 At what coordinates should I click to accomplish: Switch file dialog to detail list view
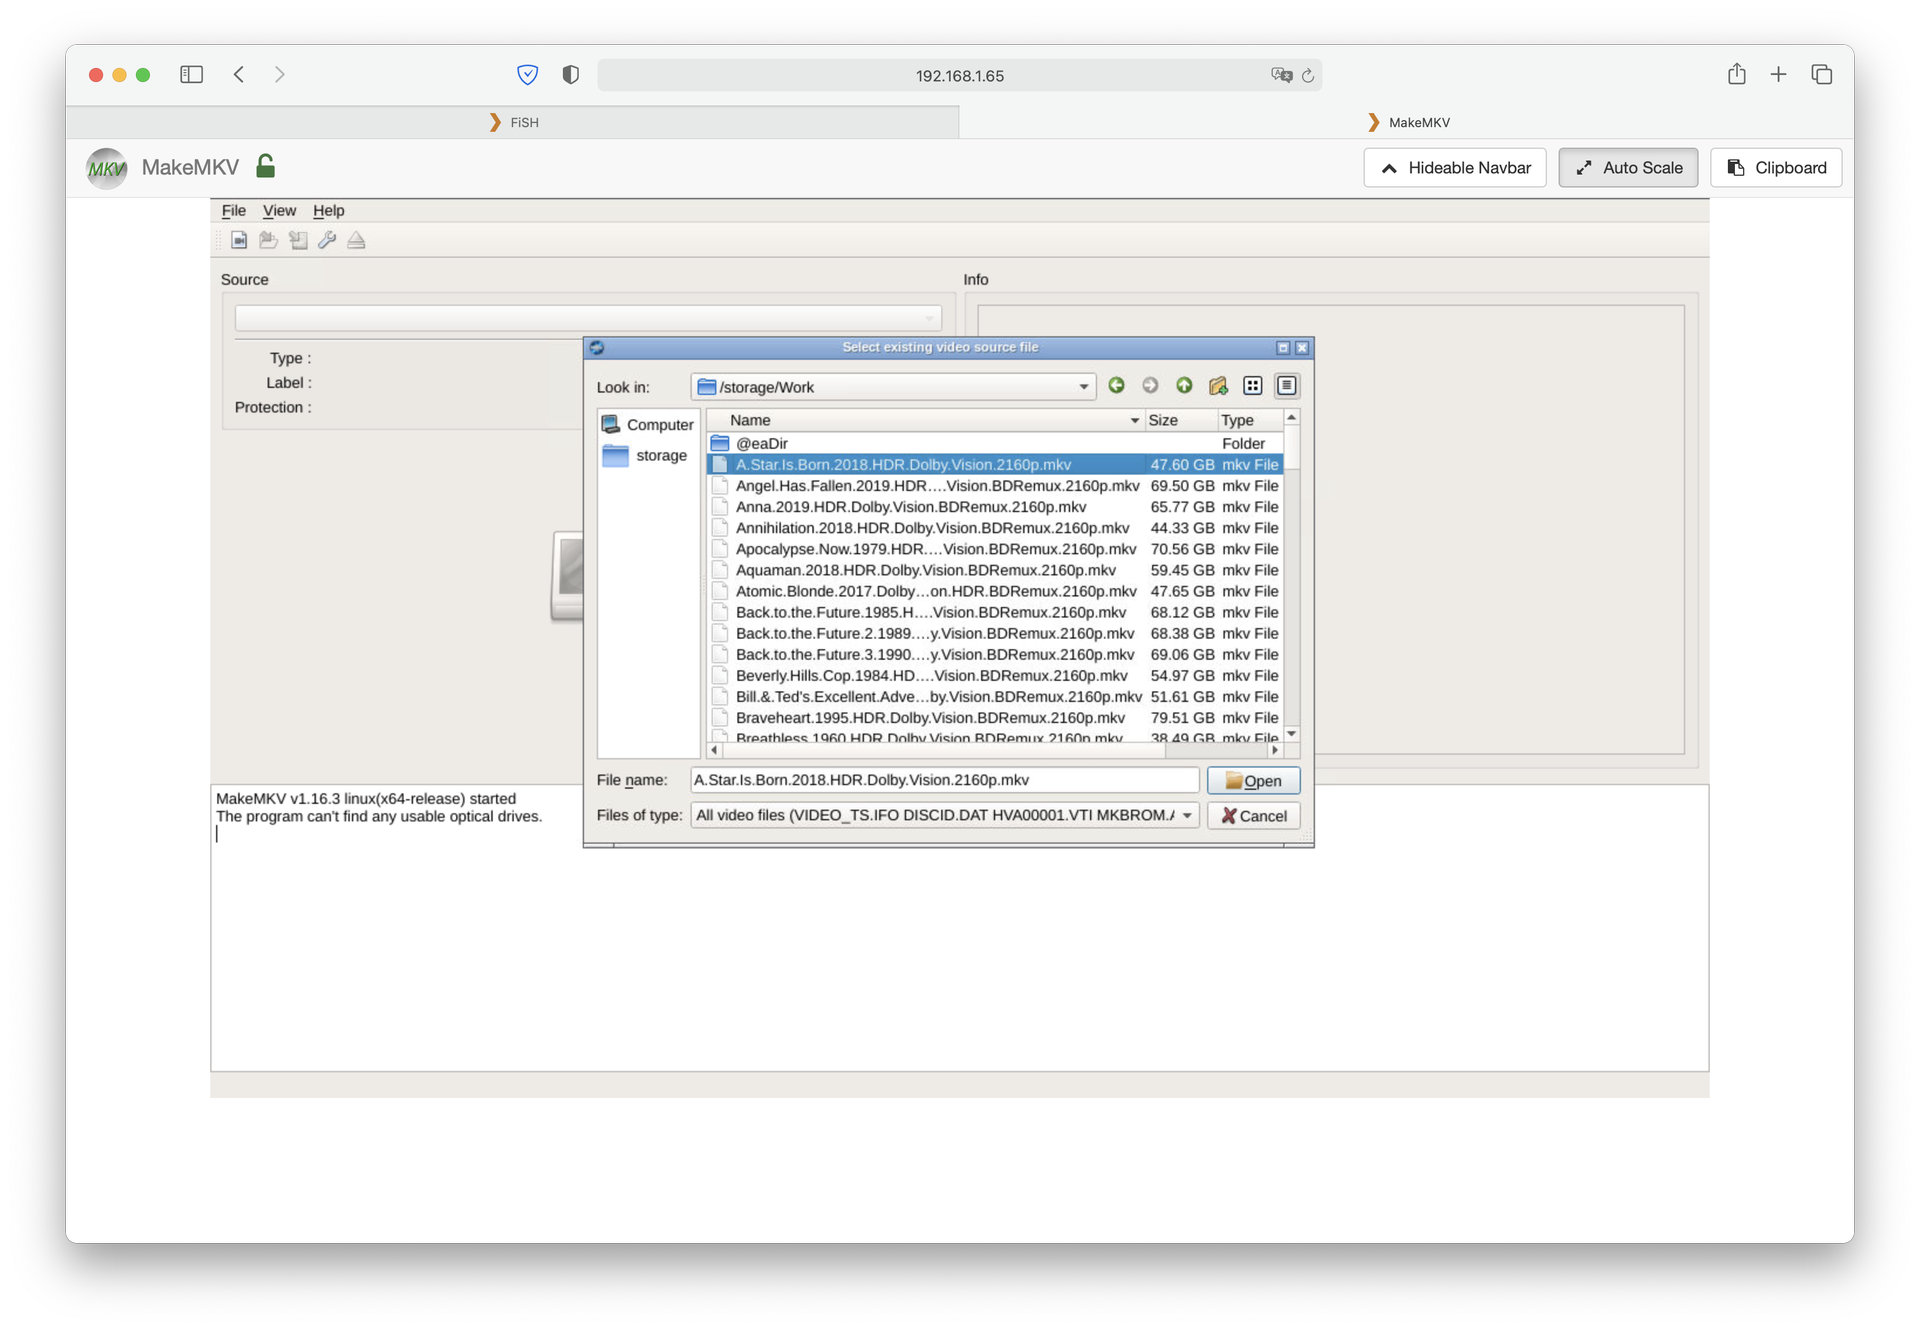tap(1286, 386)
